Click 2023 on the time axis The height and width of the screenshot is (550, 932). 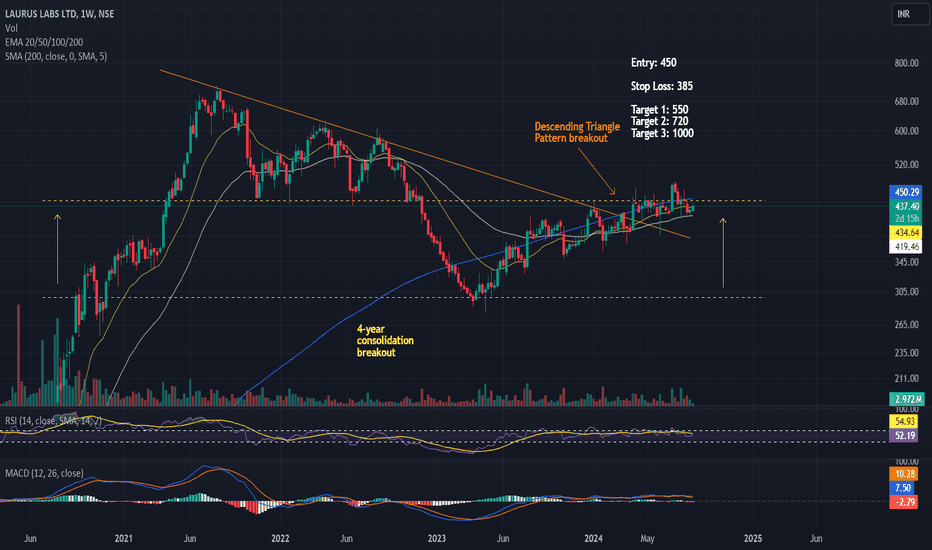coord(437,539)
